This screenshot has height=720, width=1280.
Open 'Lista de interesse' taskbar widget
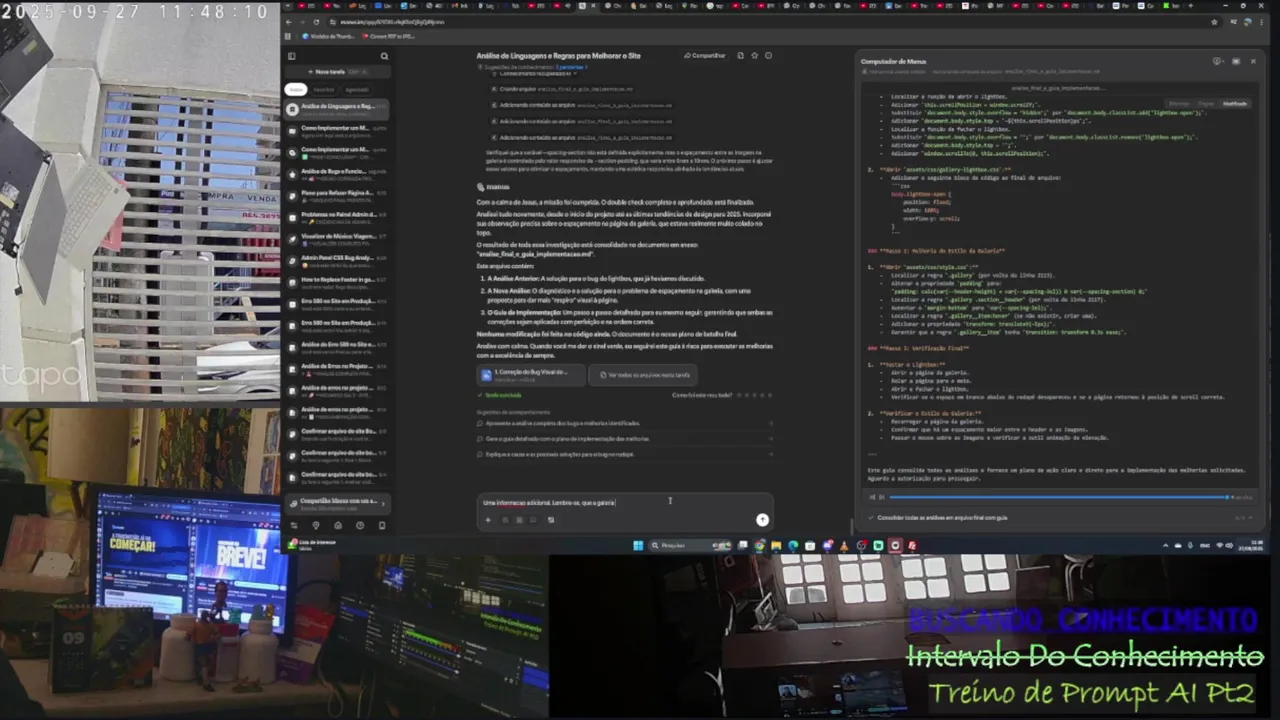[x=314, y=545]
